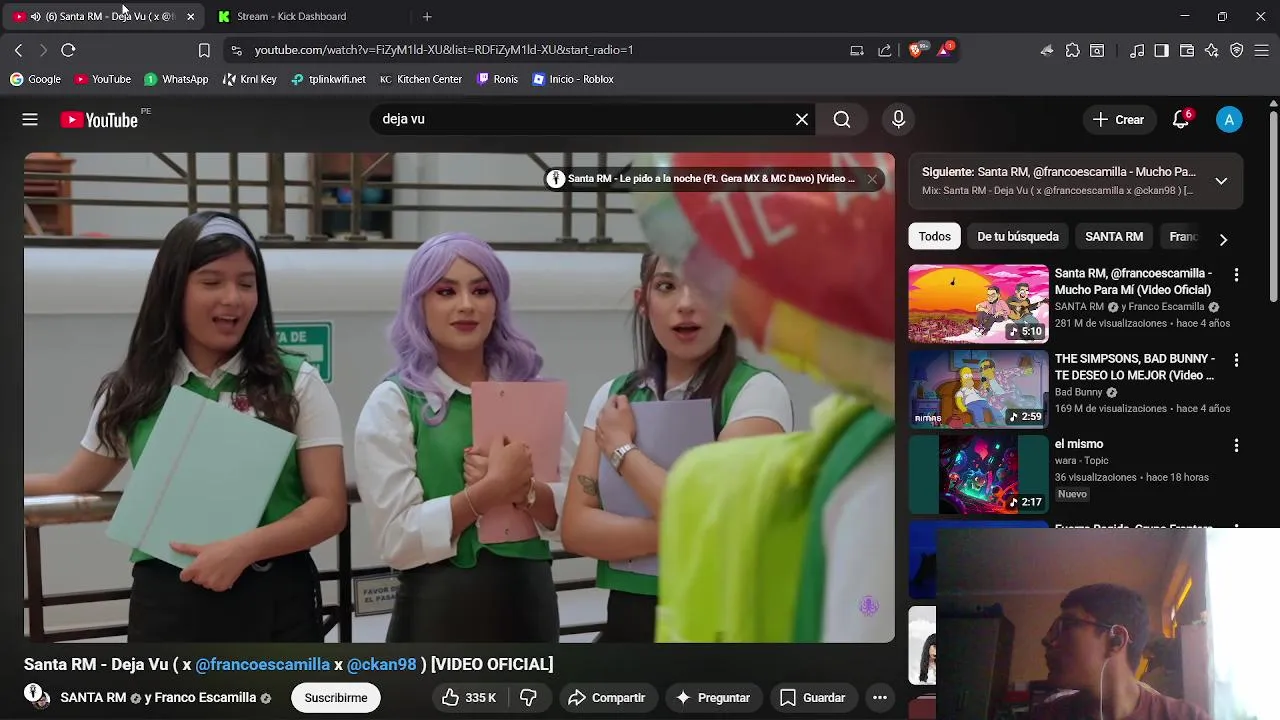1280x720 pixels.
Task: Expand the Siguiente playlist panel
Action: pyautogui.click(x=1221, y=181)
